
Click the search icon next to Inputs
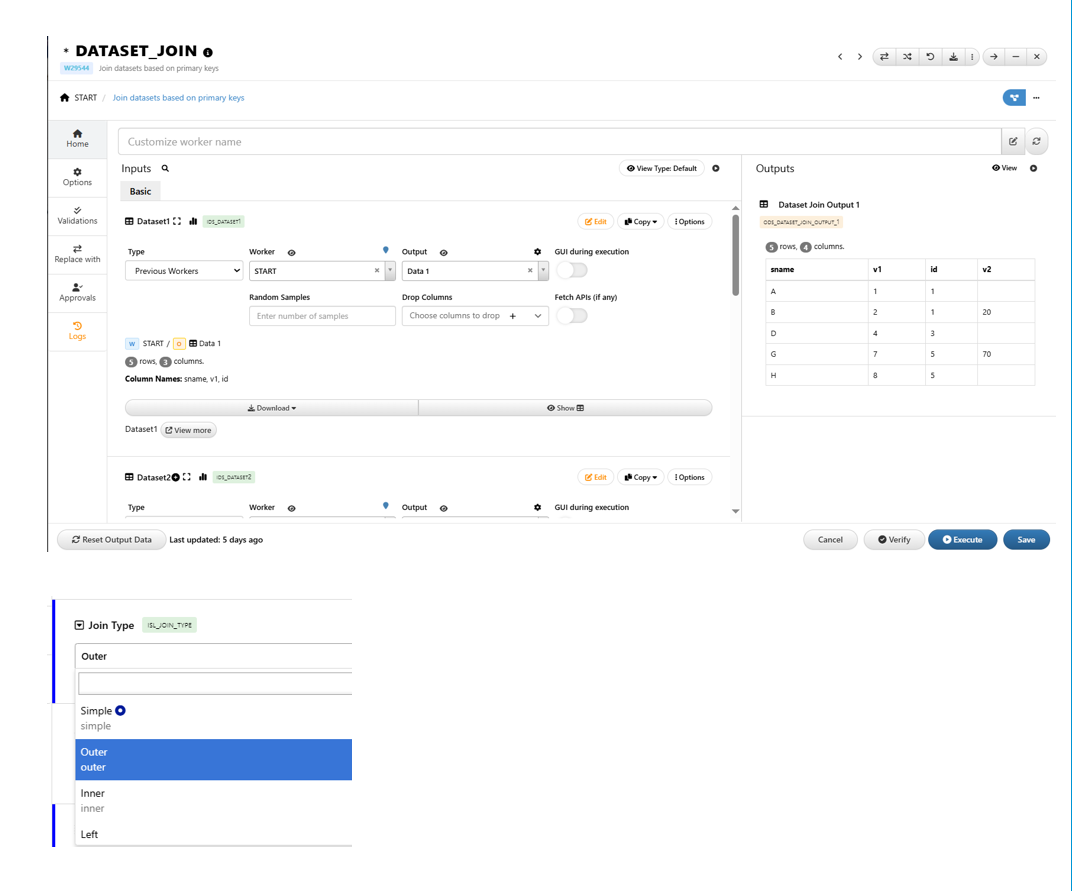pos(166,169)
